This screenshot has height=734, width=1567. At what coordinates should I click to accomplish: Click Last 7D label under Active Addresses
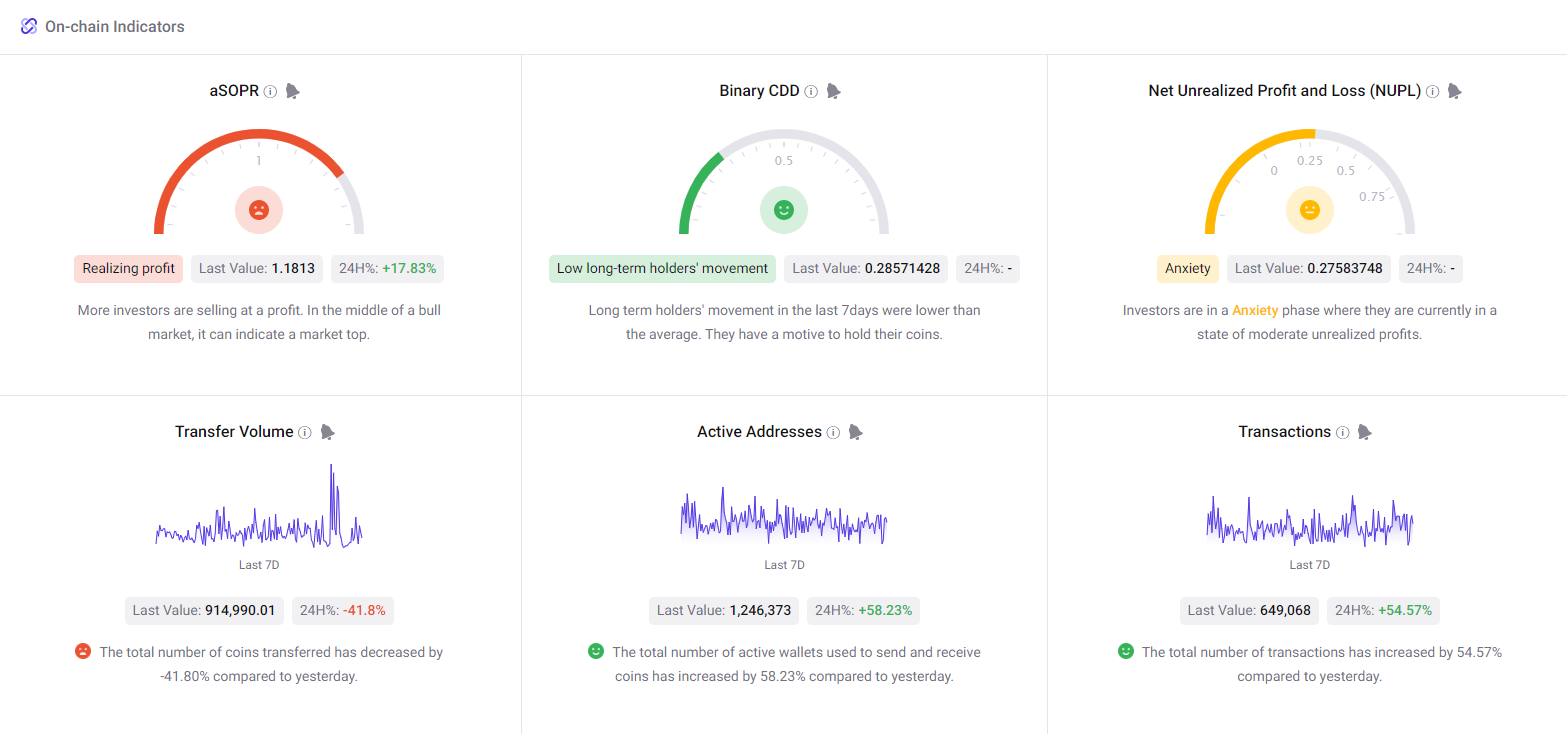(784, 565)
